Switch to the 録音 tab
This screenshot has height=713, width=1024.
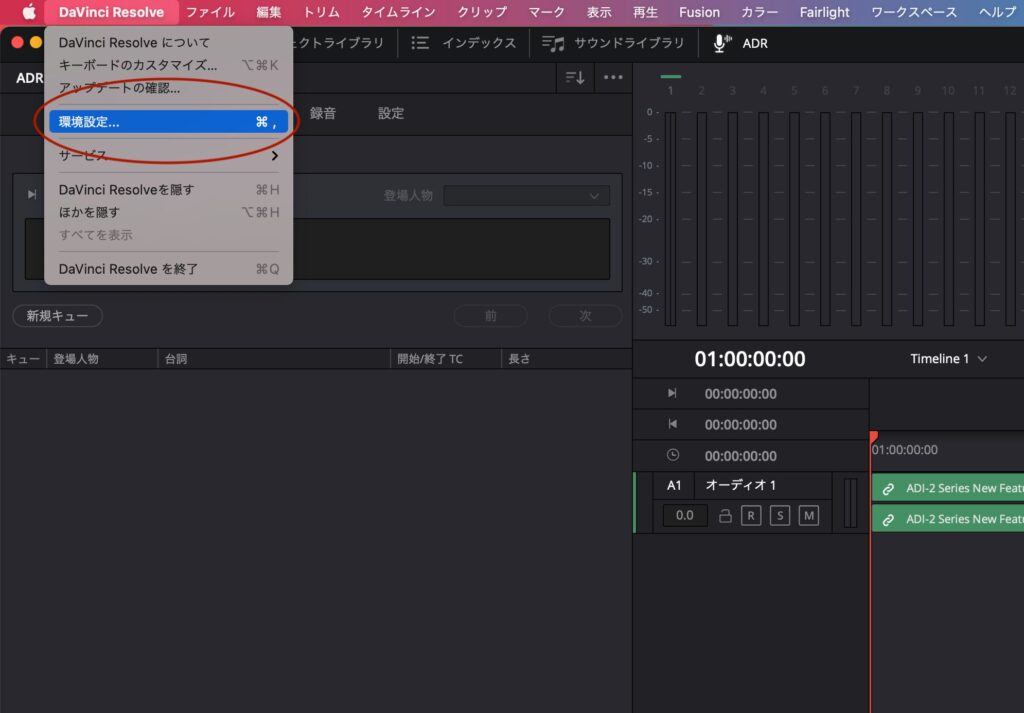point(323,113)
